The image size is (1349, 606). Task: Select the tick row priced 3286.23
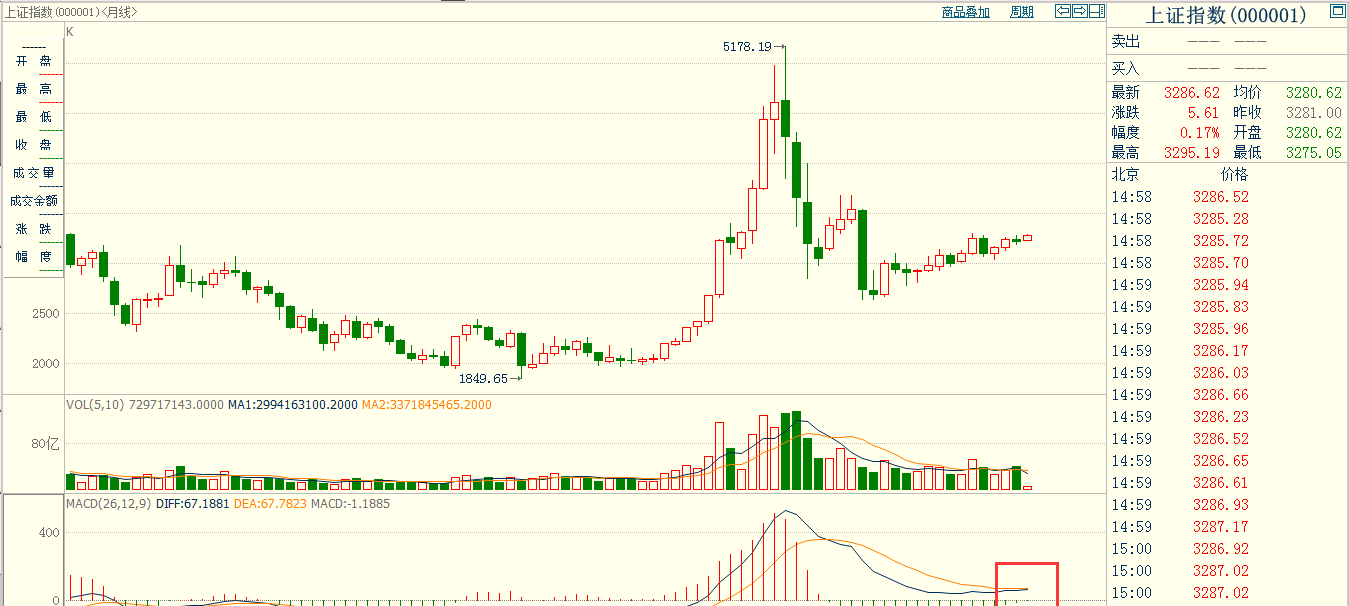(1228, 416)
